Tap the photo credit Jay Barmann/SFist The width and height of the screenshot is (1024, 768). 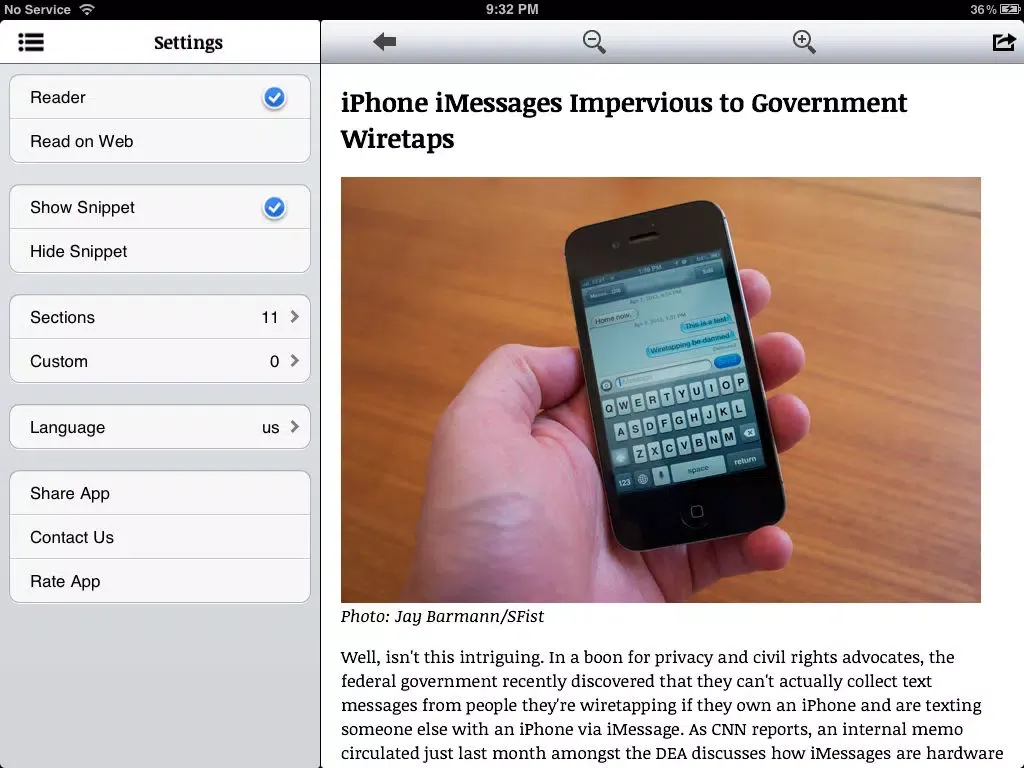[442, 616]
